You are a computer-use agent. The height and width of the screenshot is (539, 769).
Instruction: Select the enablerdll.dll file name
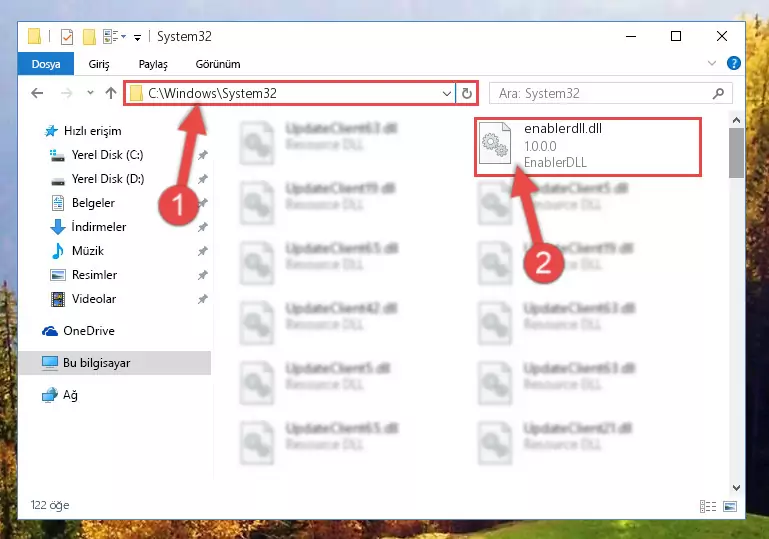coord(563,128)
